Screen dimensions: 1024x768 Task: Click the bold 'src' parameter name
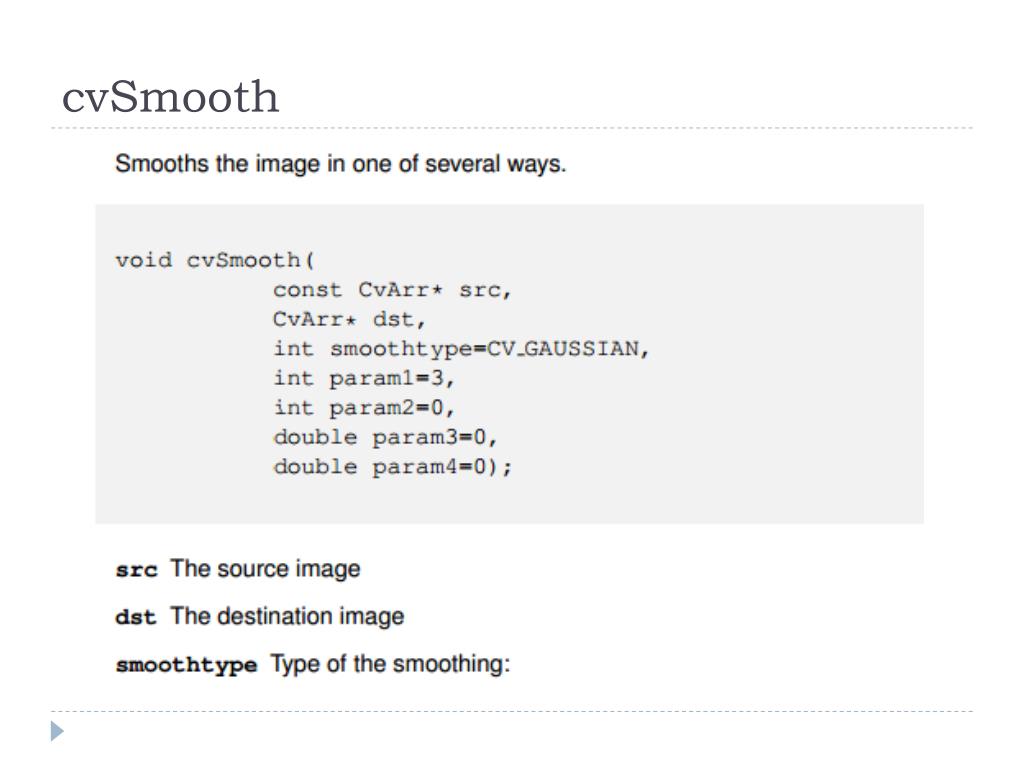click(136, 570)
